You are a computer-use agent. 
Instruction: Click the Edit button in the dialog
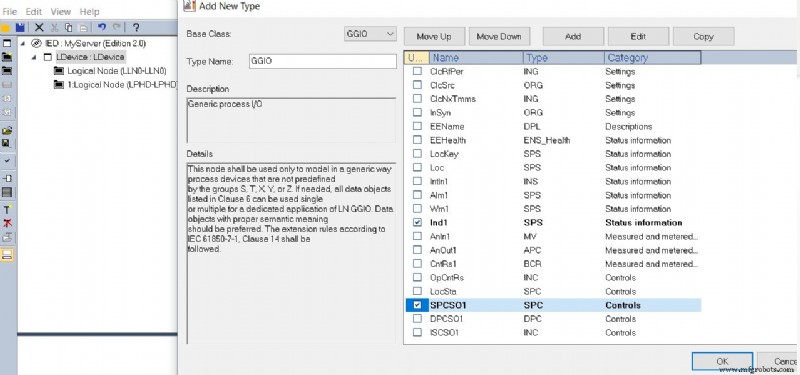638,36
